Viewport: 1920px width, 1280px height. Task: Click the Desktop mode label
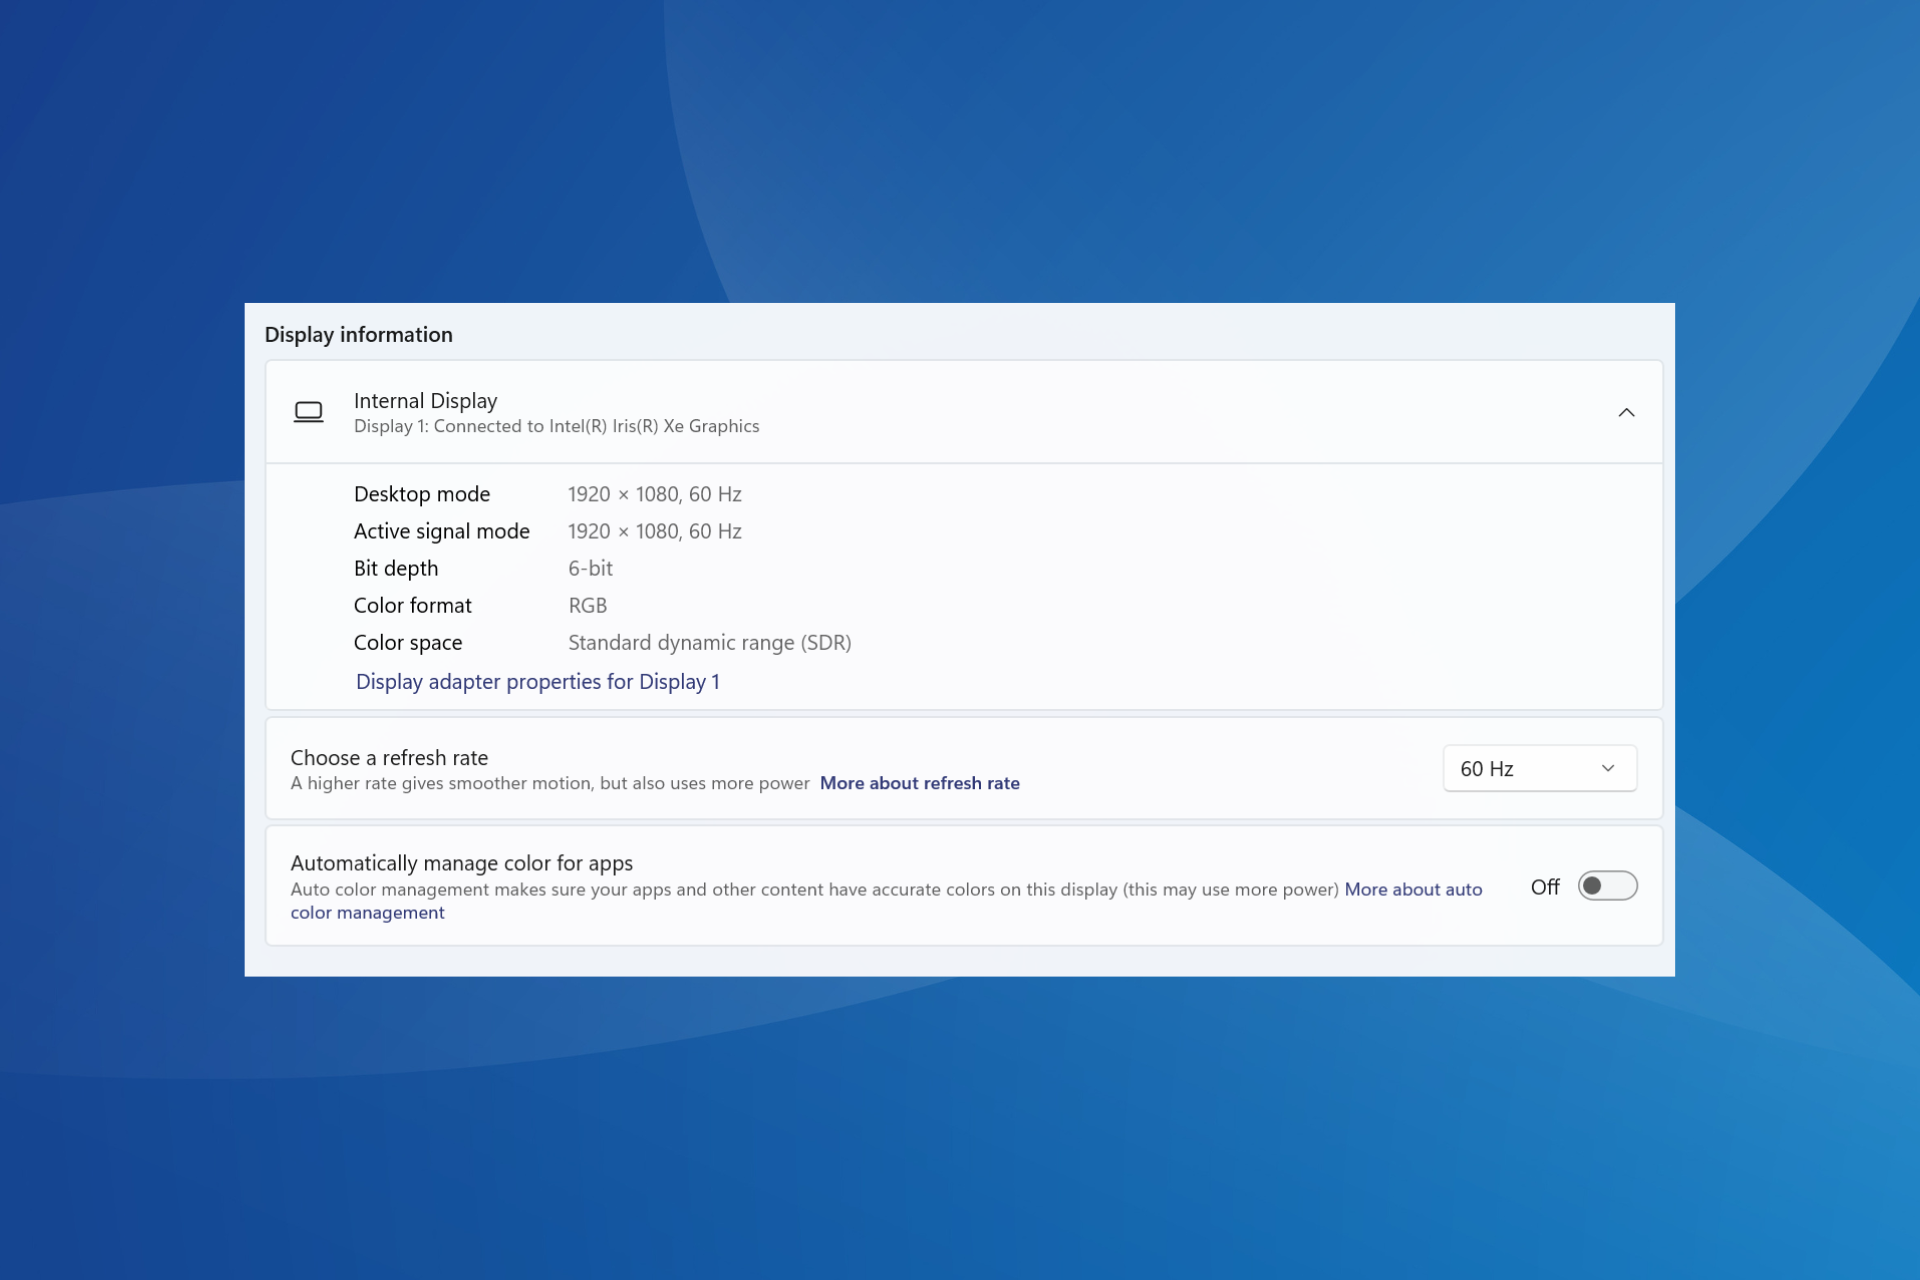[421, 494]
